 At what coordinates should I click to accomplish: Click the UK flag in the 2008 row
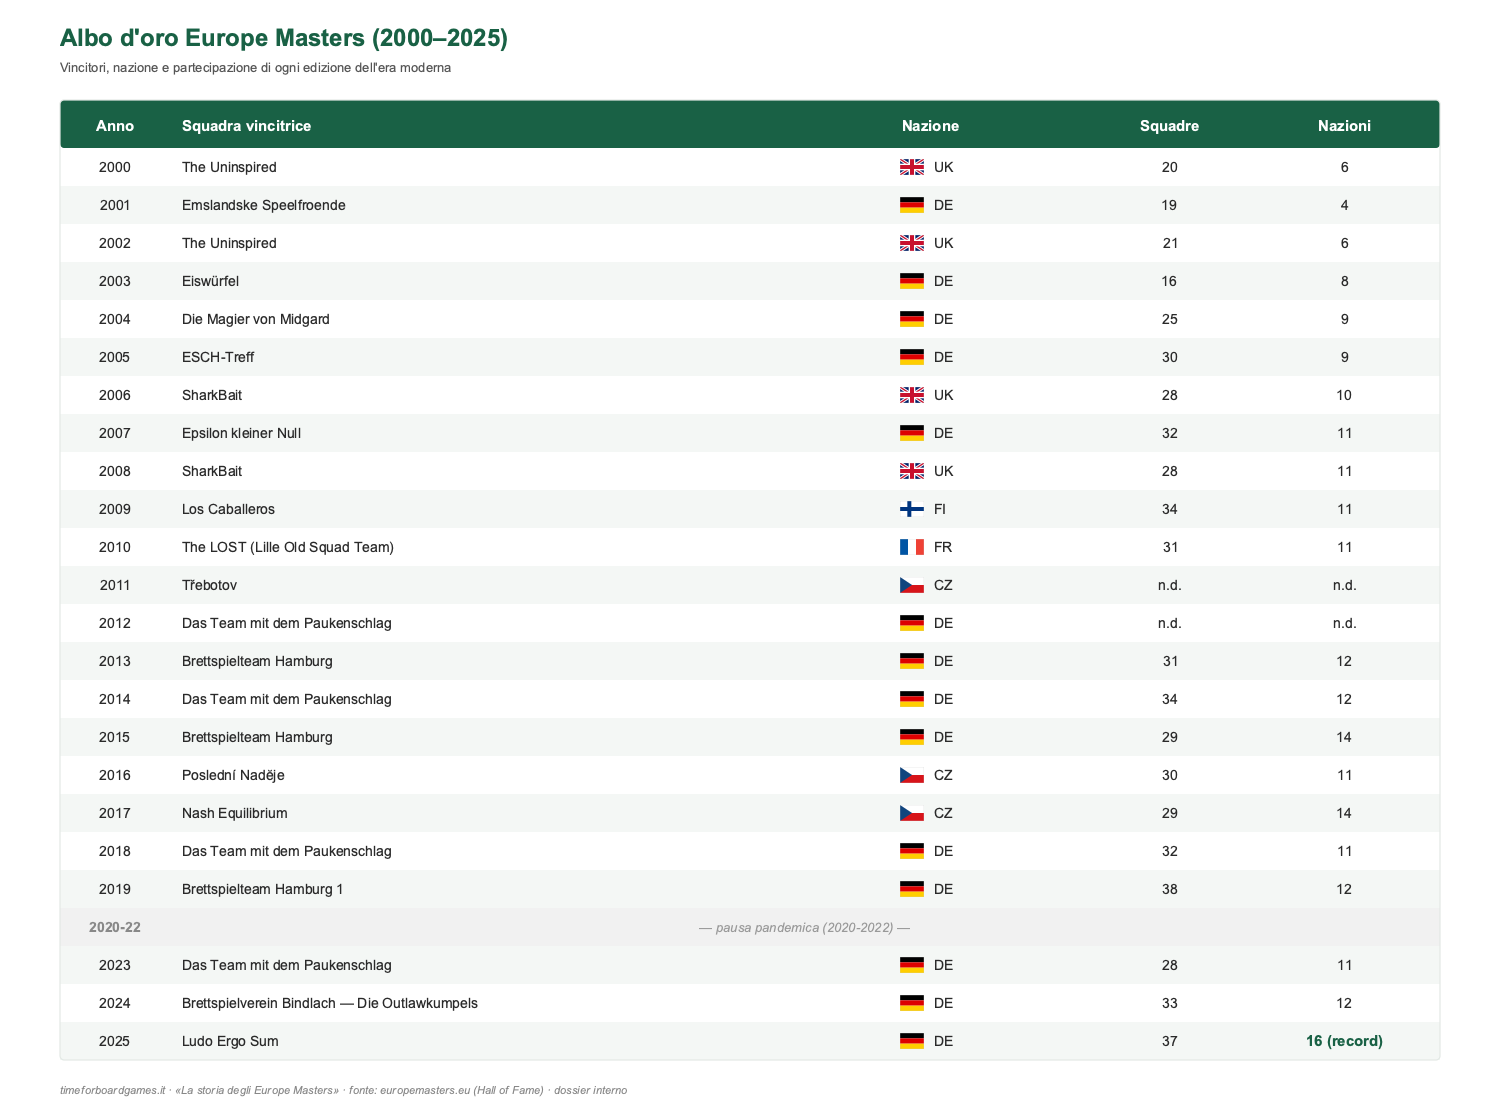pyautogui.click(x=911, y=471)
